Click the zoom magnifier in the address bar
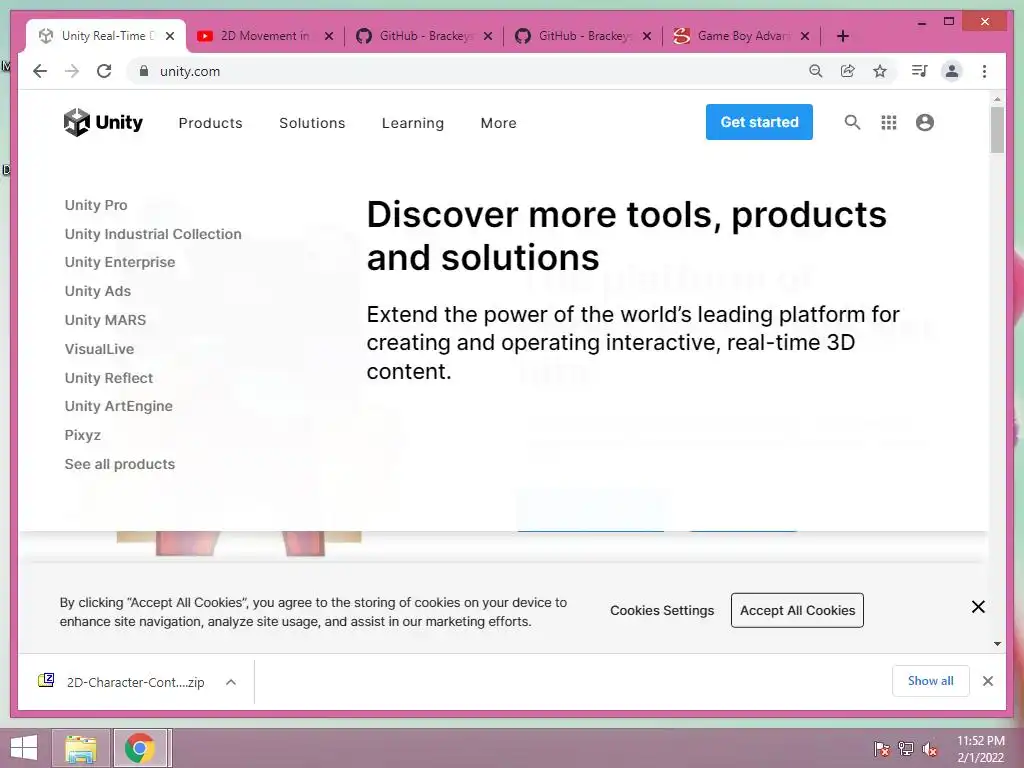The image size is (1024, 768). (815, 71)
